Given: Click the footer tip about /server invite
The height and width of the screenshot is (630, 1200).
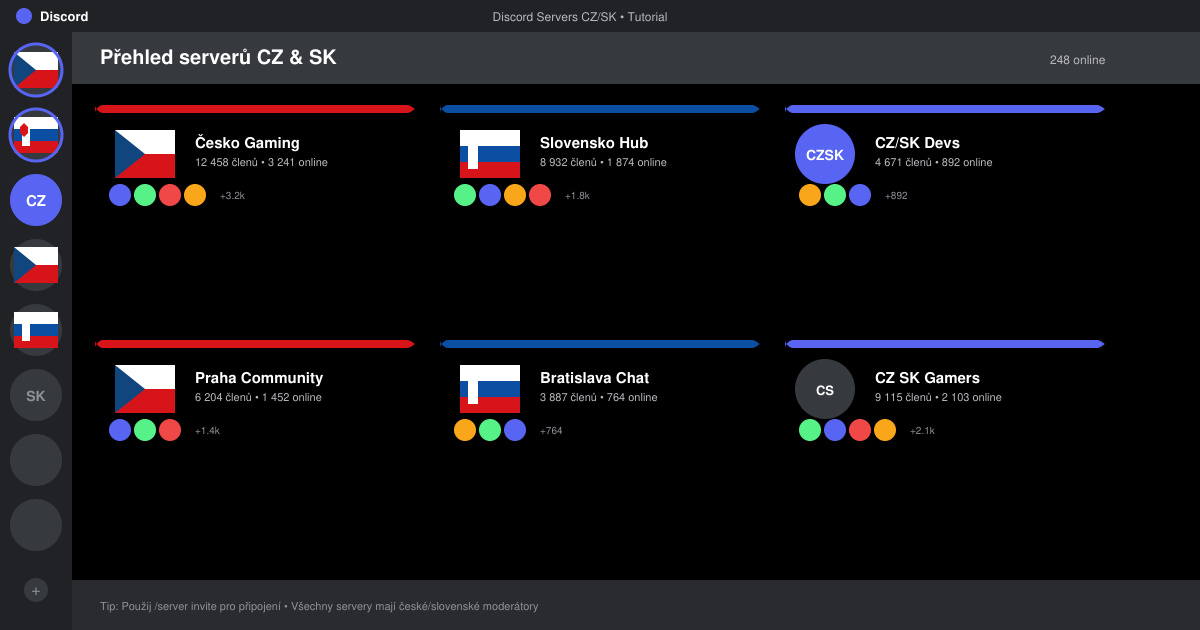Looking at the screenshot, I should 319,606.
